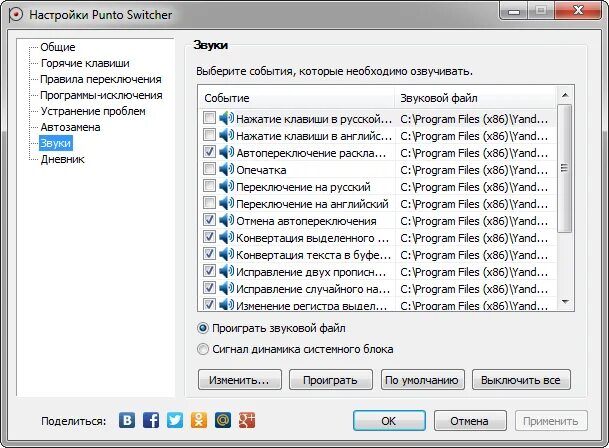Viewport: 609px width, 448px height.
Task: Enable sound for Нажатие клавиши в русской
Action: (209, 118)
